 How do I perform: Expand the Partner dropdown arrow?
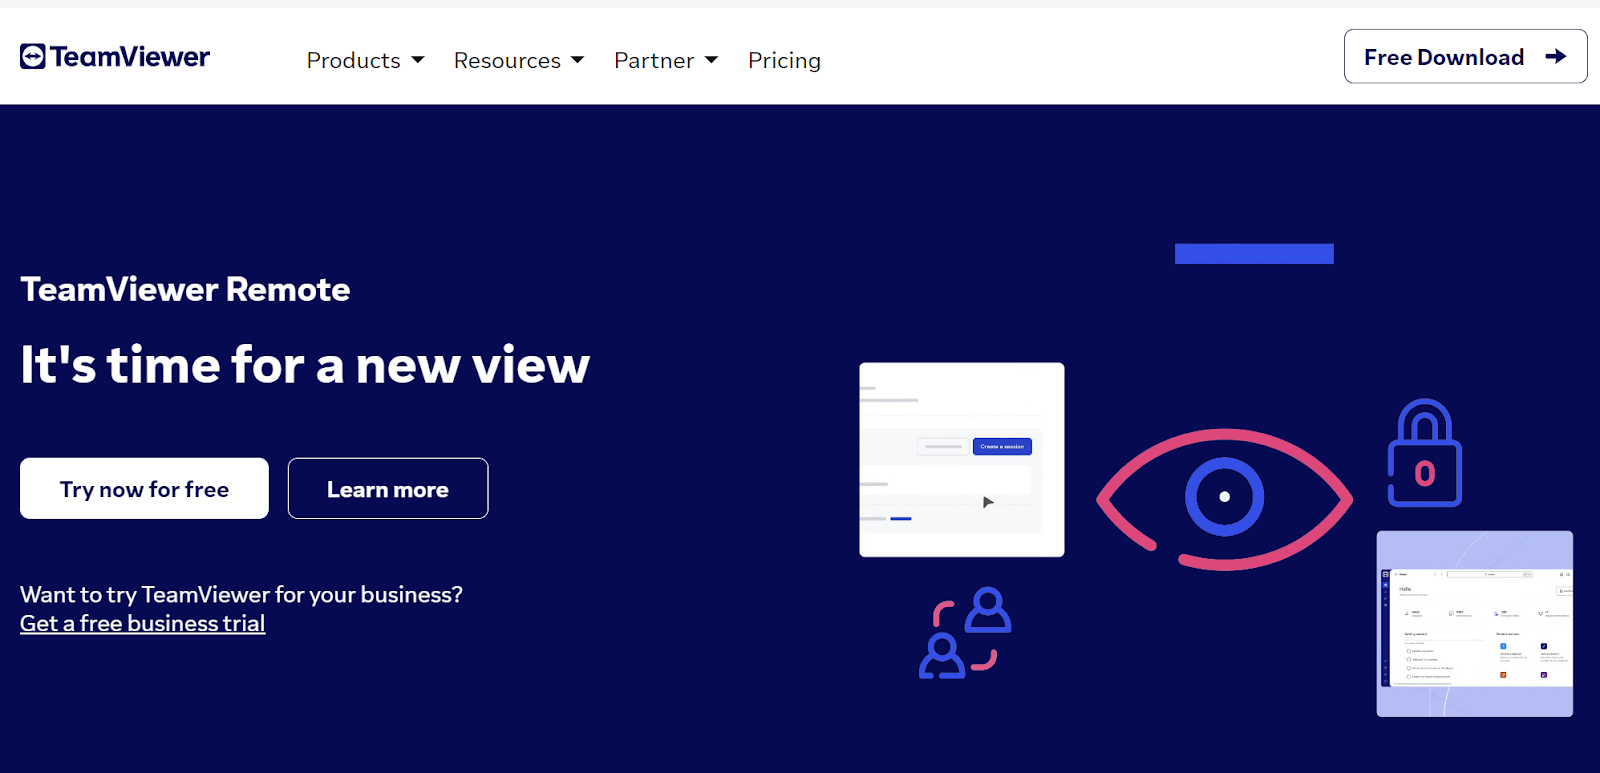point(712,60)
